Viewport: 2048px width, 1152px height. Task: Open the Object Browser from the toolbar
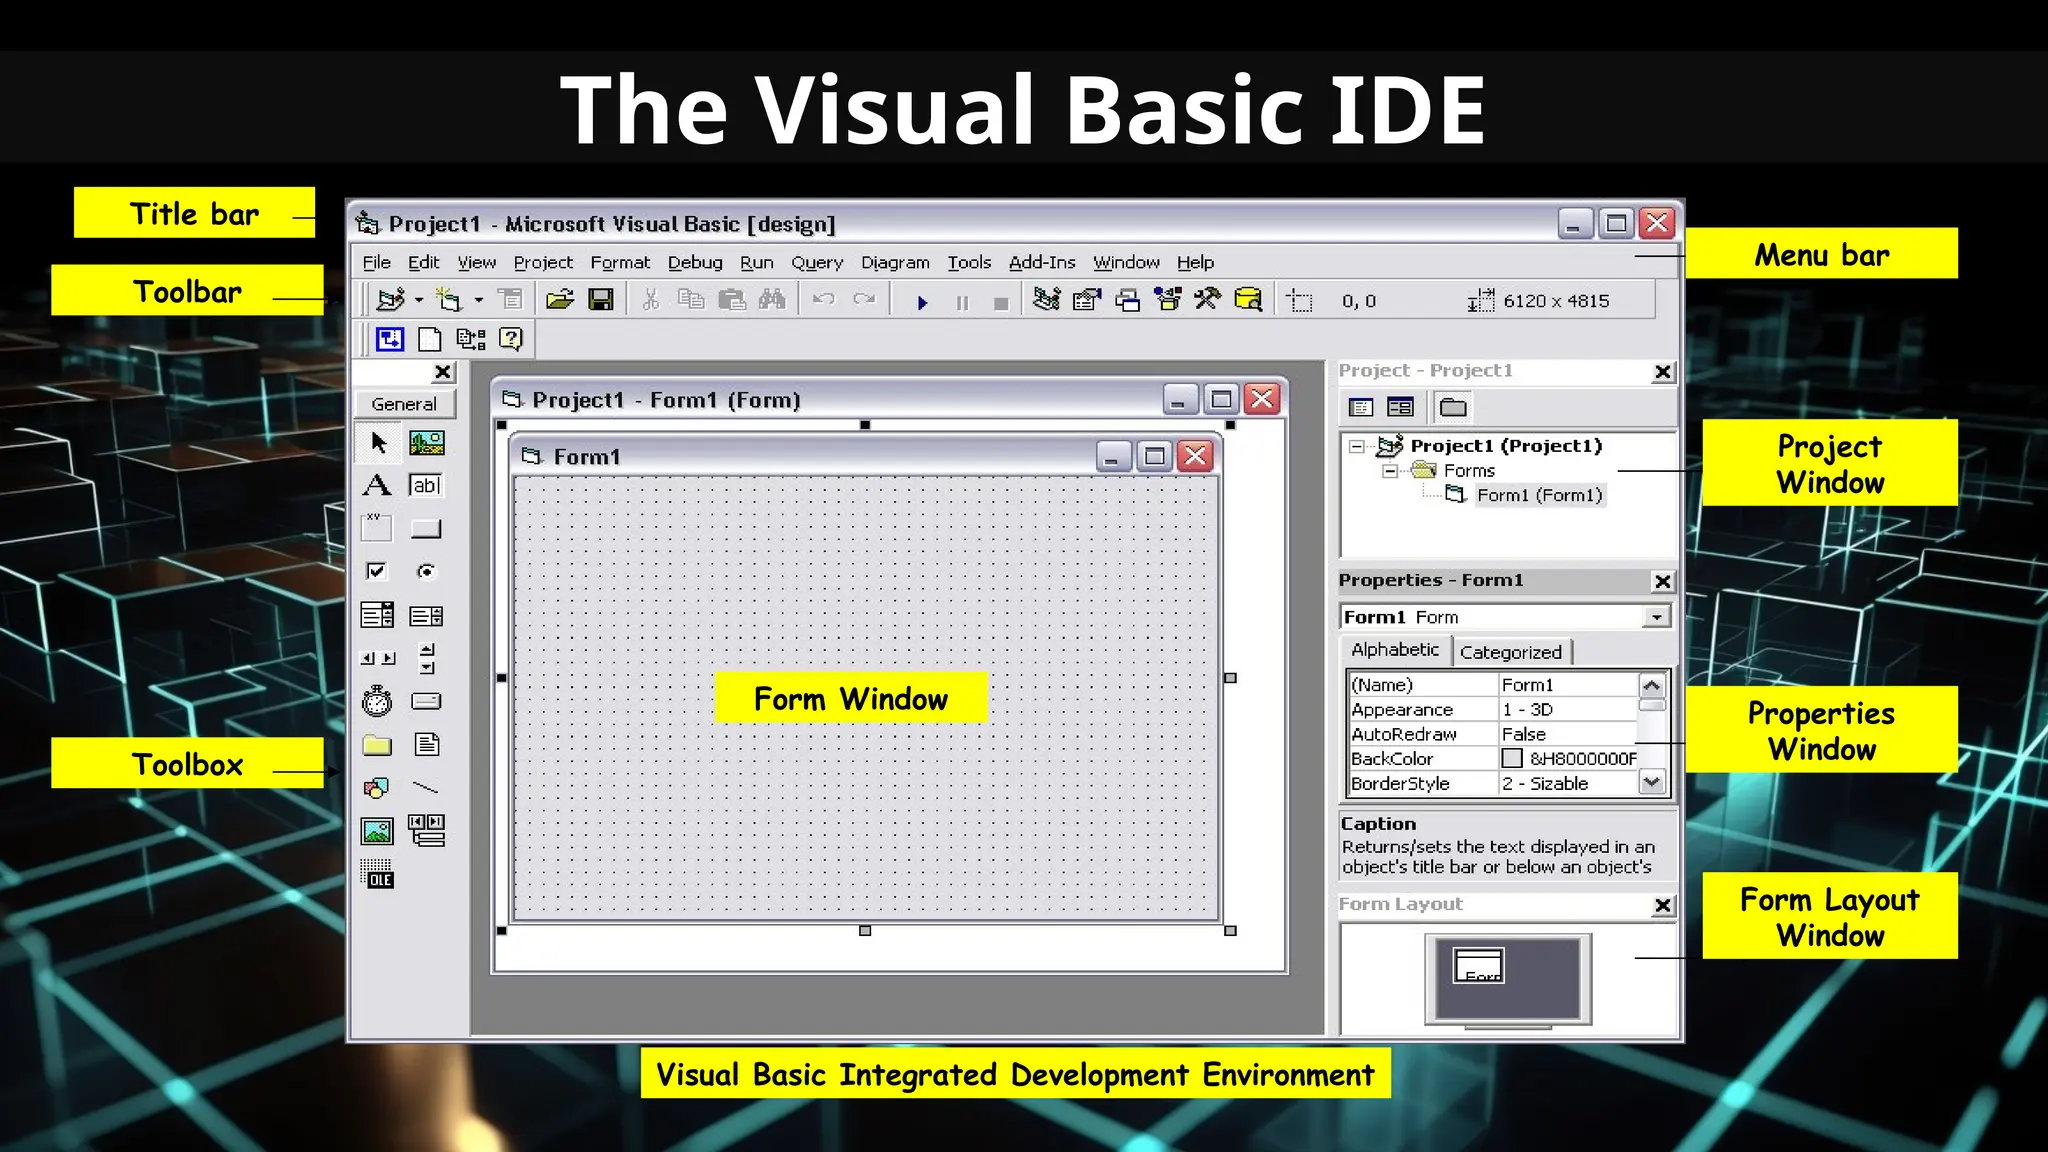point(1168,300)
